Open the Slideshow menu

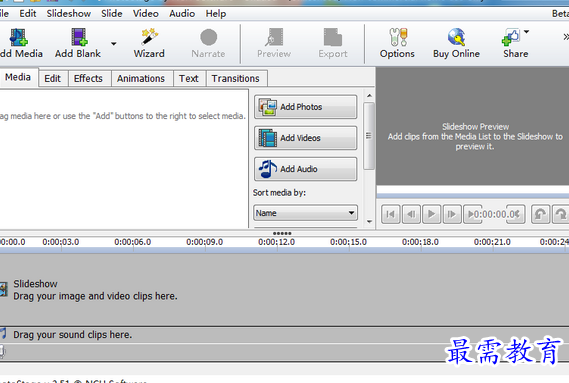(69, 13)
